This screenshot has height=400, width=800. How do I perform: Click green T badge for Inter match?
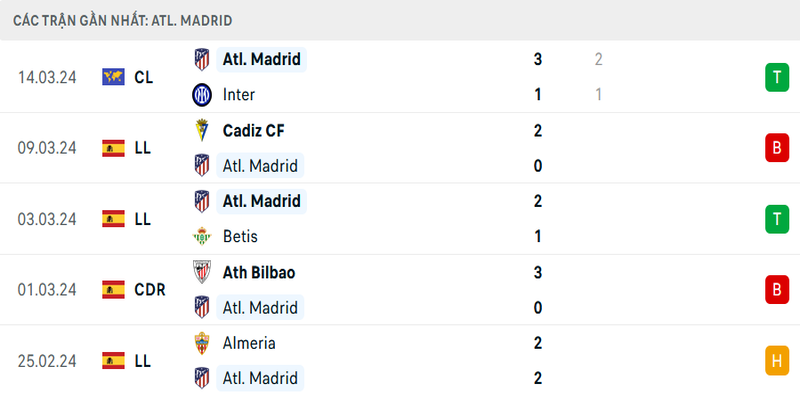point(775,77)
